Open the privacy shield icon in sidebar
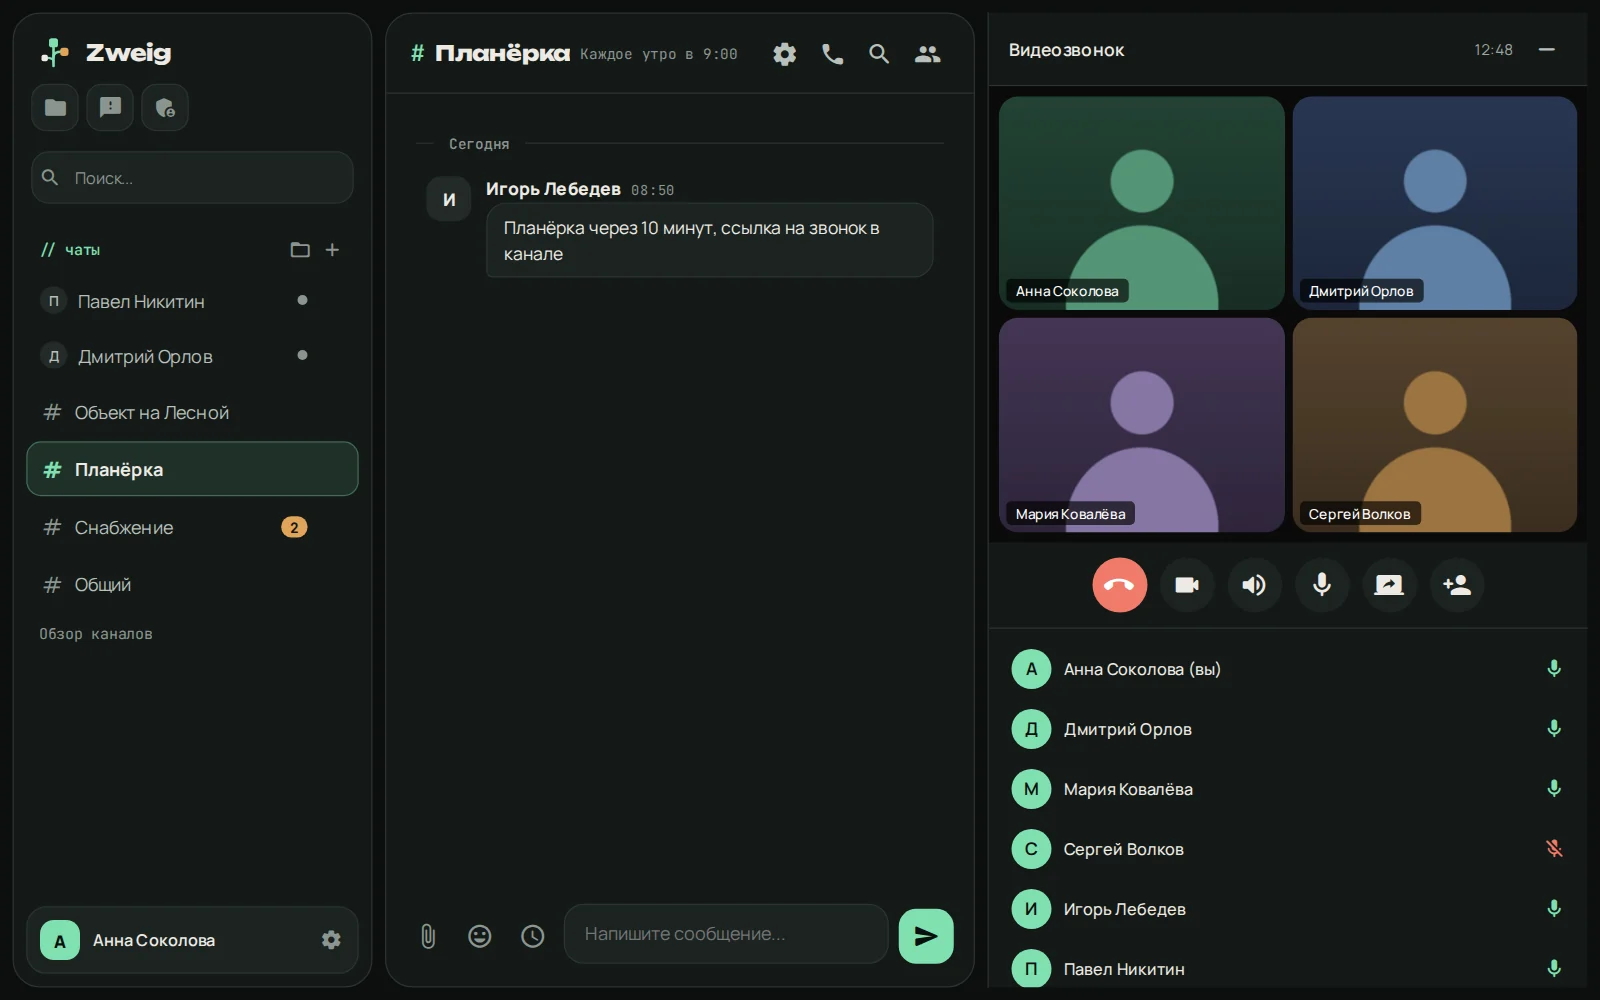The width and height of the screenshot is (1600, 1000). [x=165, y=107]
